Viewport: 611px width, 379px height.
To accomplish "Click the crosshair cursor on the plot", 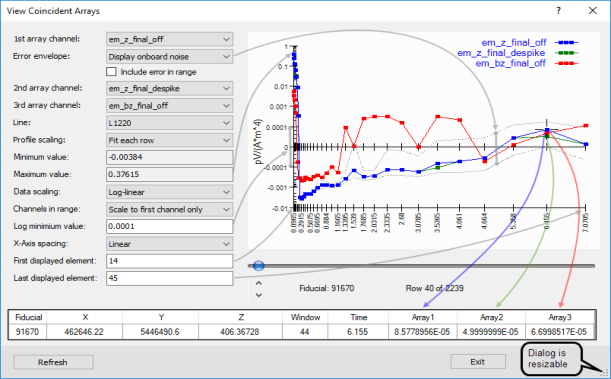I will [x=547, y=130].
